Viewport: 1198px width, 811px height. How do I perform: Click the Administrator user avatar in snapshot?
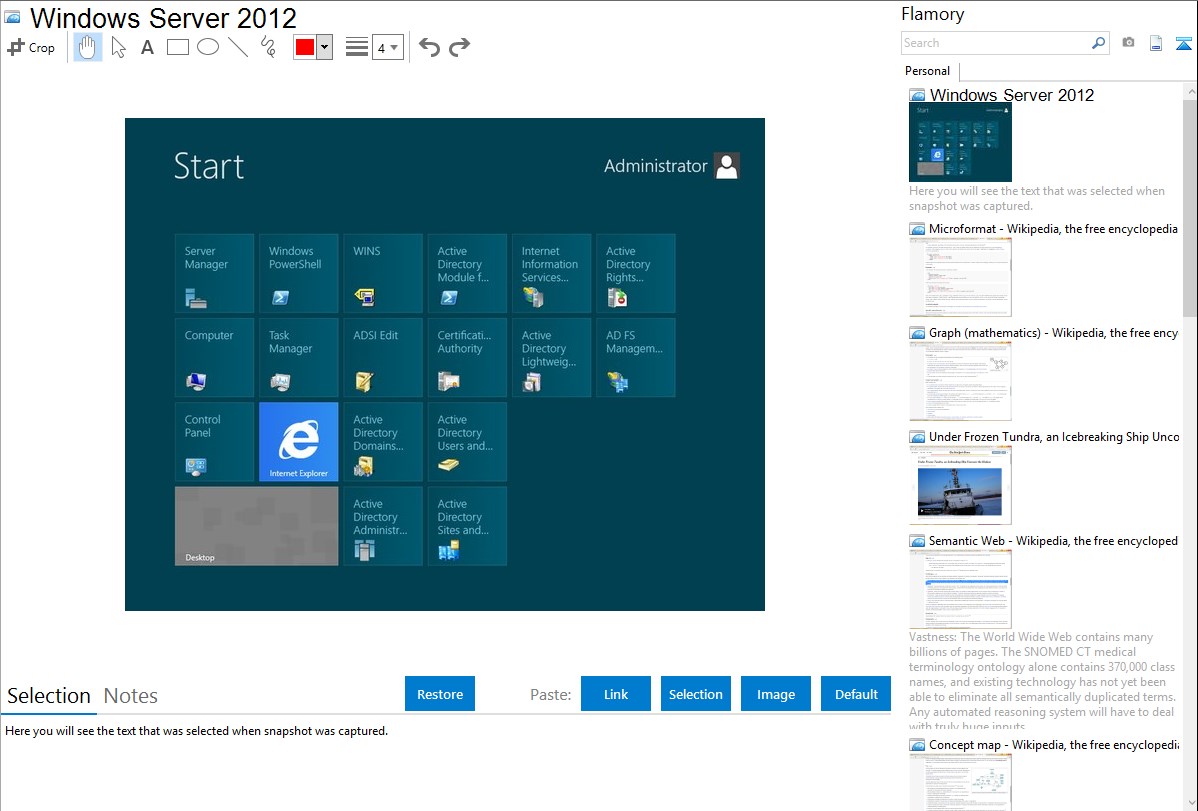click(727, 166)
